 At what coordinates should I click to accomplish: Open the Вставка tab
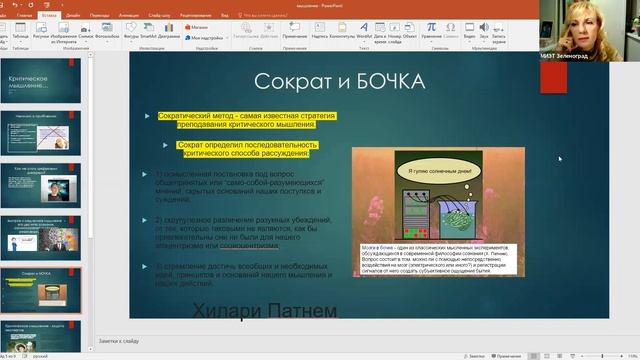pos(49,16)
